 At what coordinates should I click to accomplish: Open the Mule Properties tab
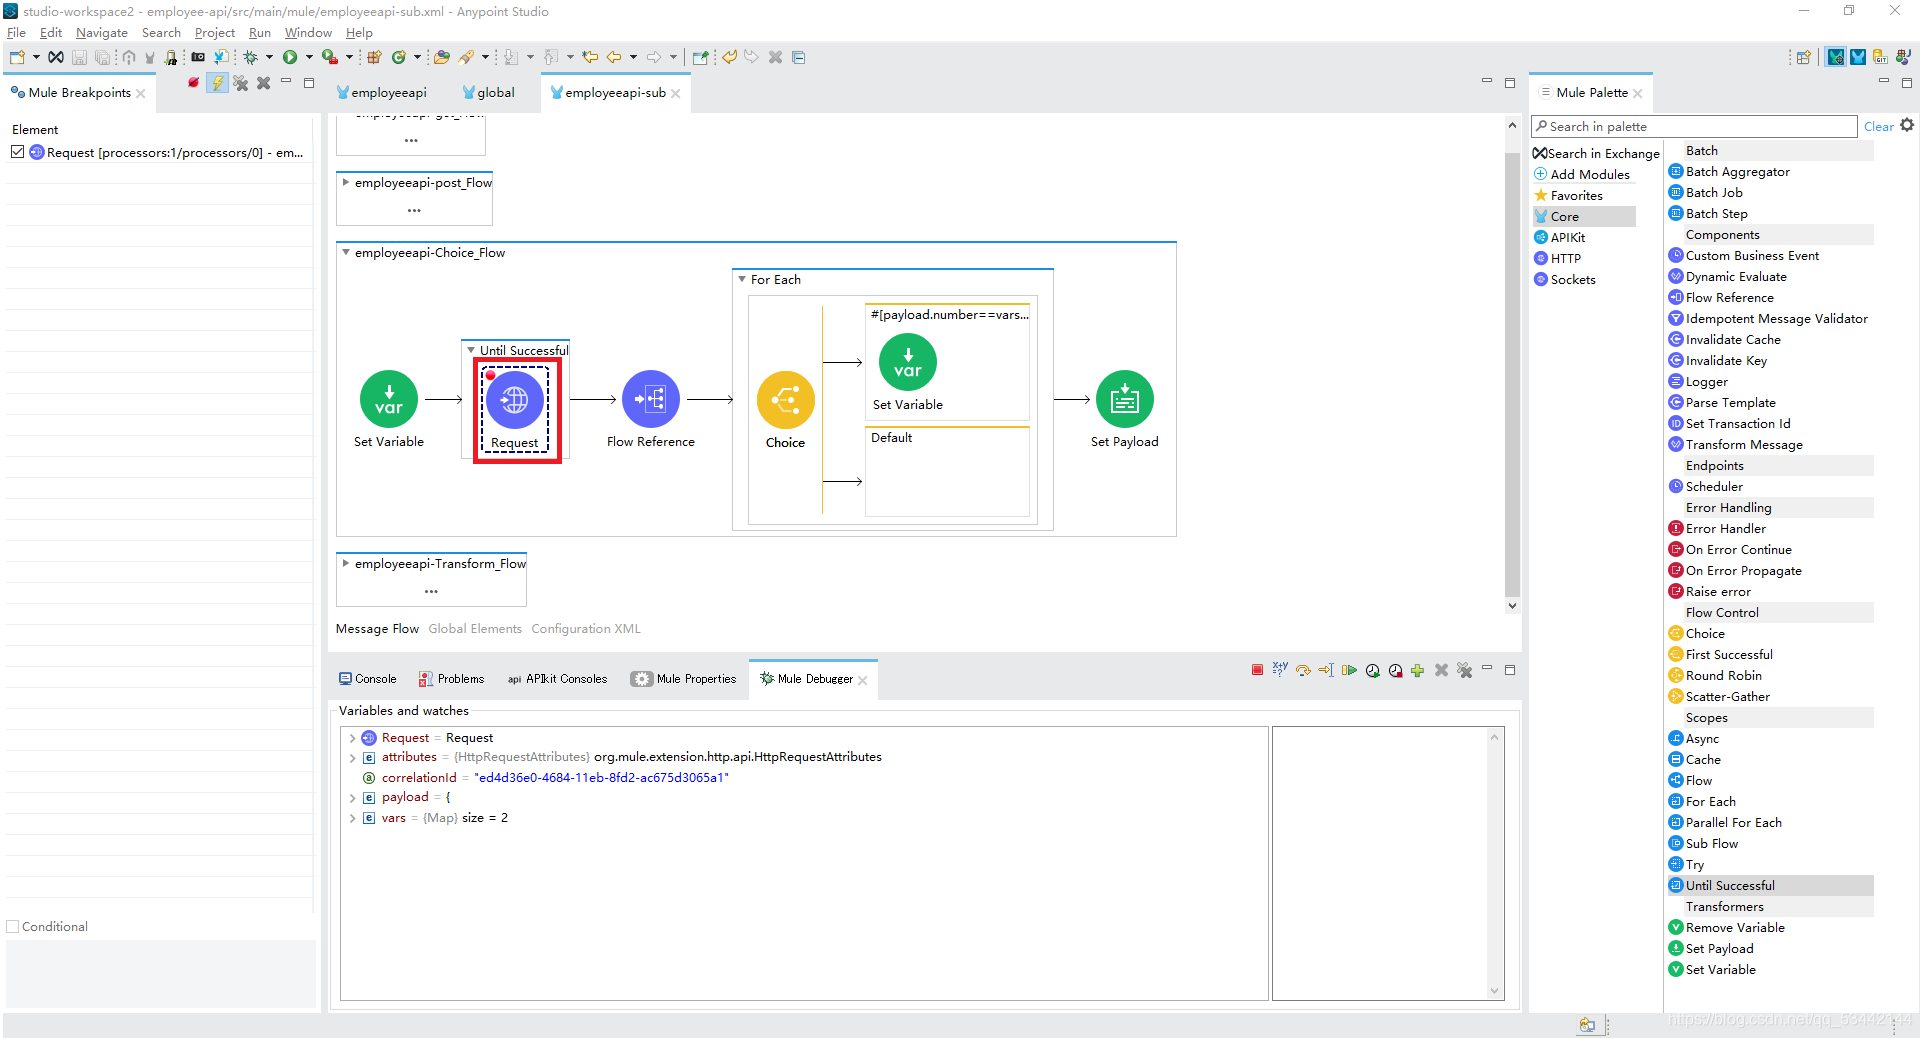click(x=684, y=678)
